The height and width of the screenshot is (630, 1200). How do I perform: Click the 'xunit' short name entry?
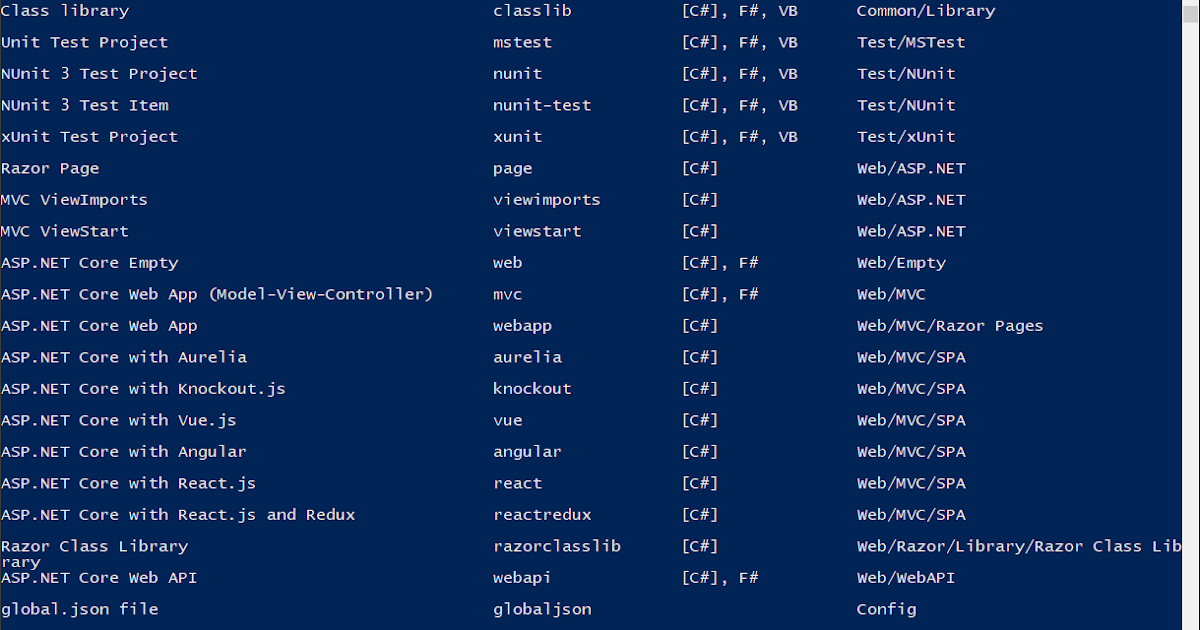tap(518, 137)
